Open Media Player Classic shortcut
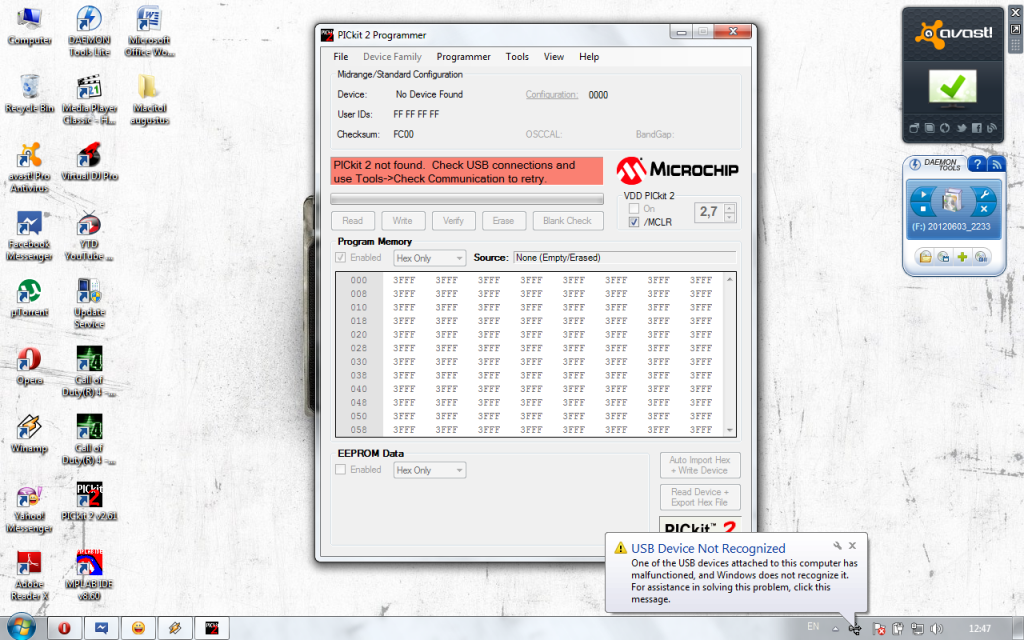Screen dimensions: 1024x640 [x=89, y=99]
